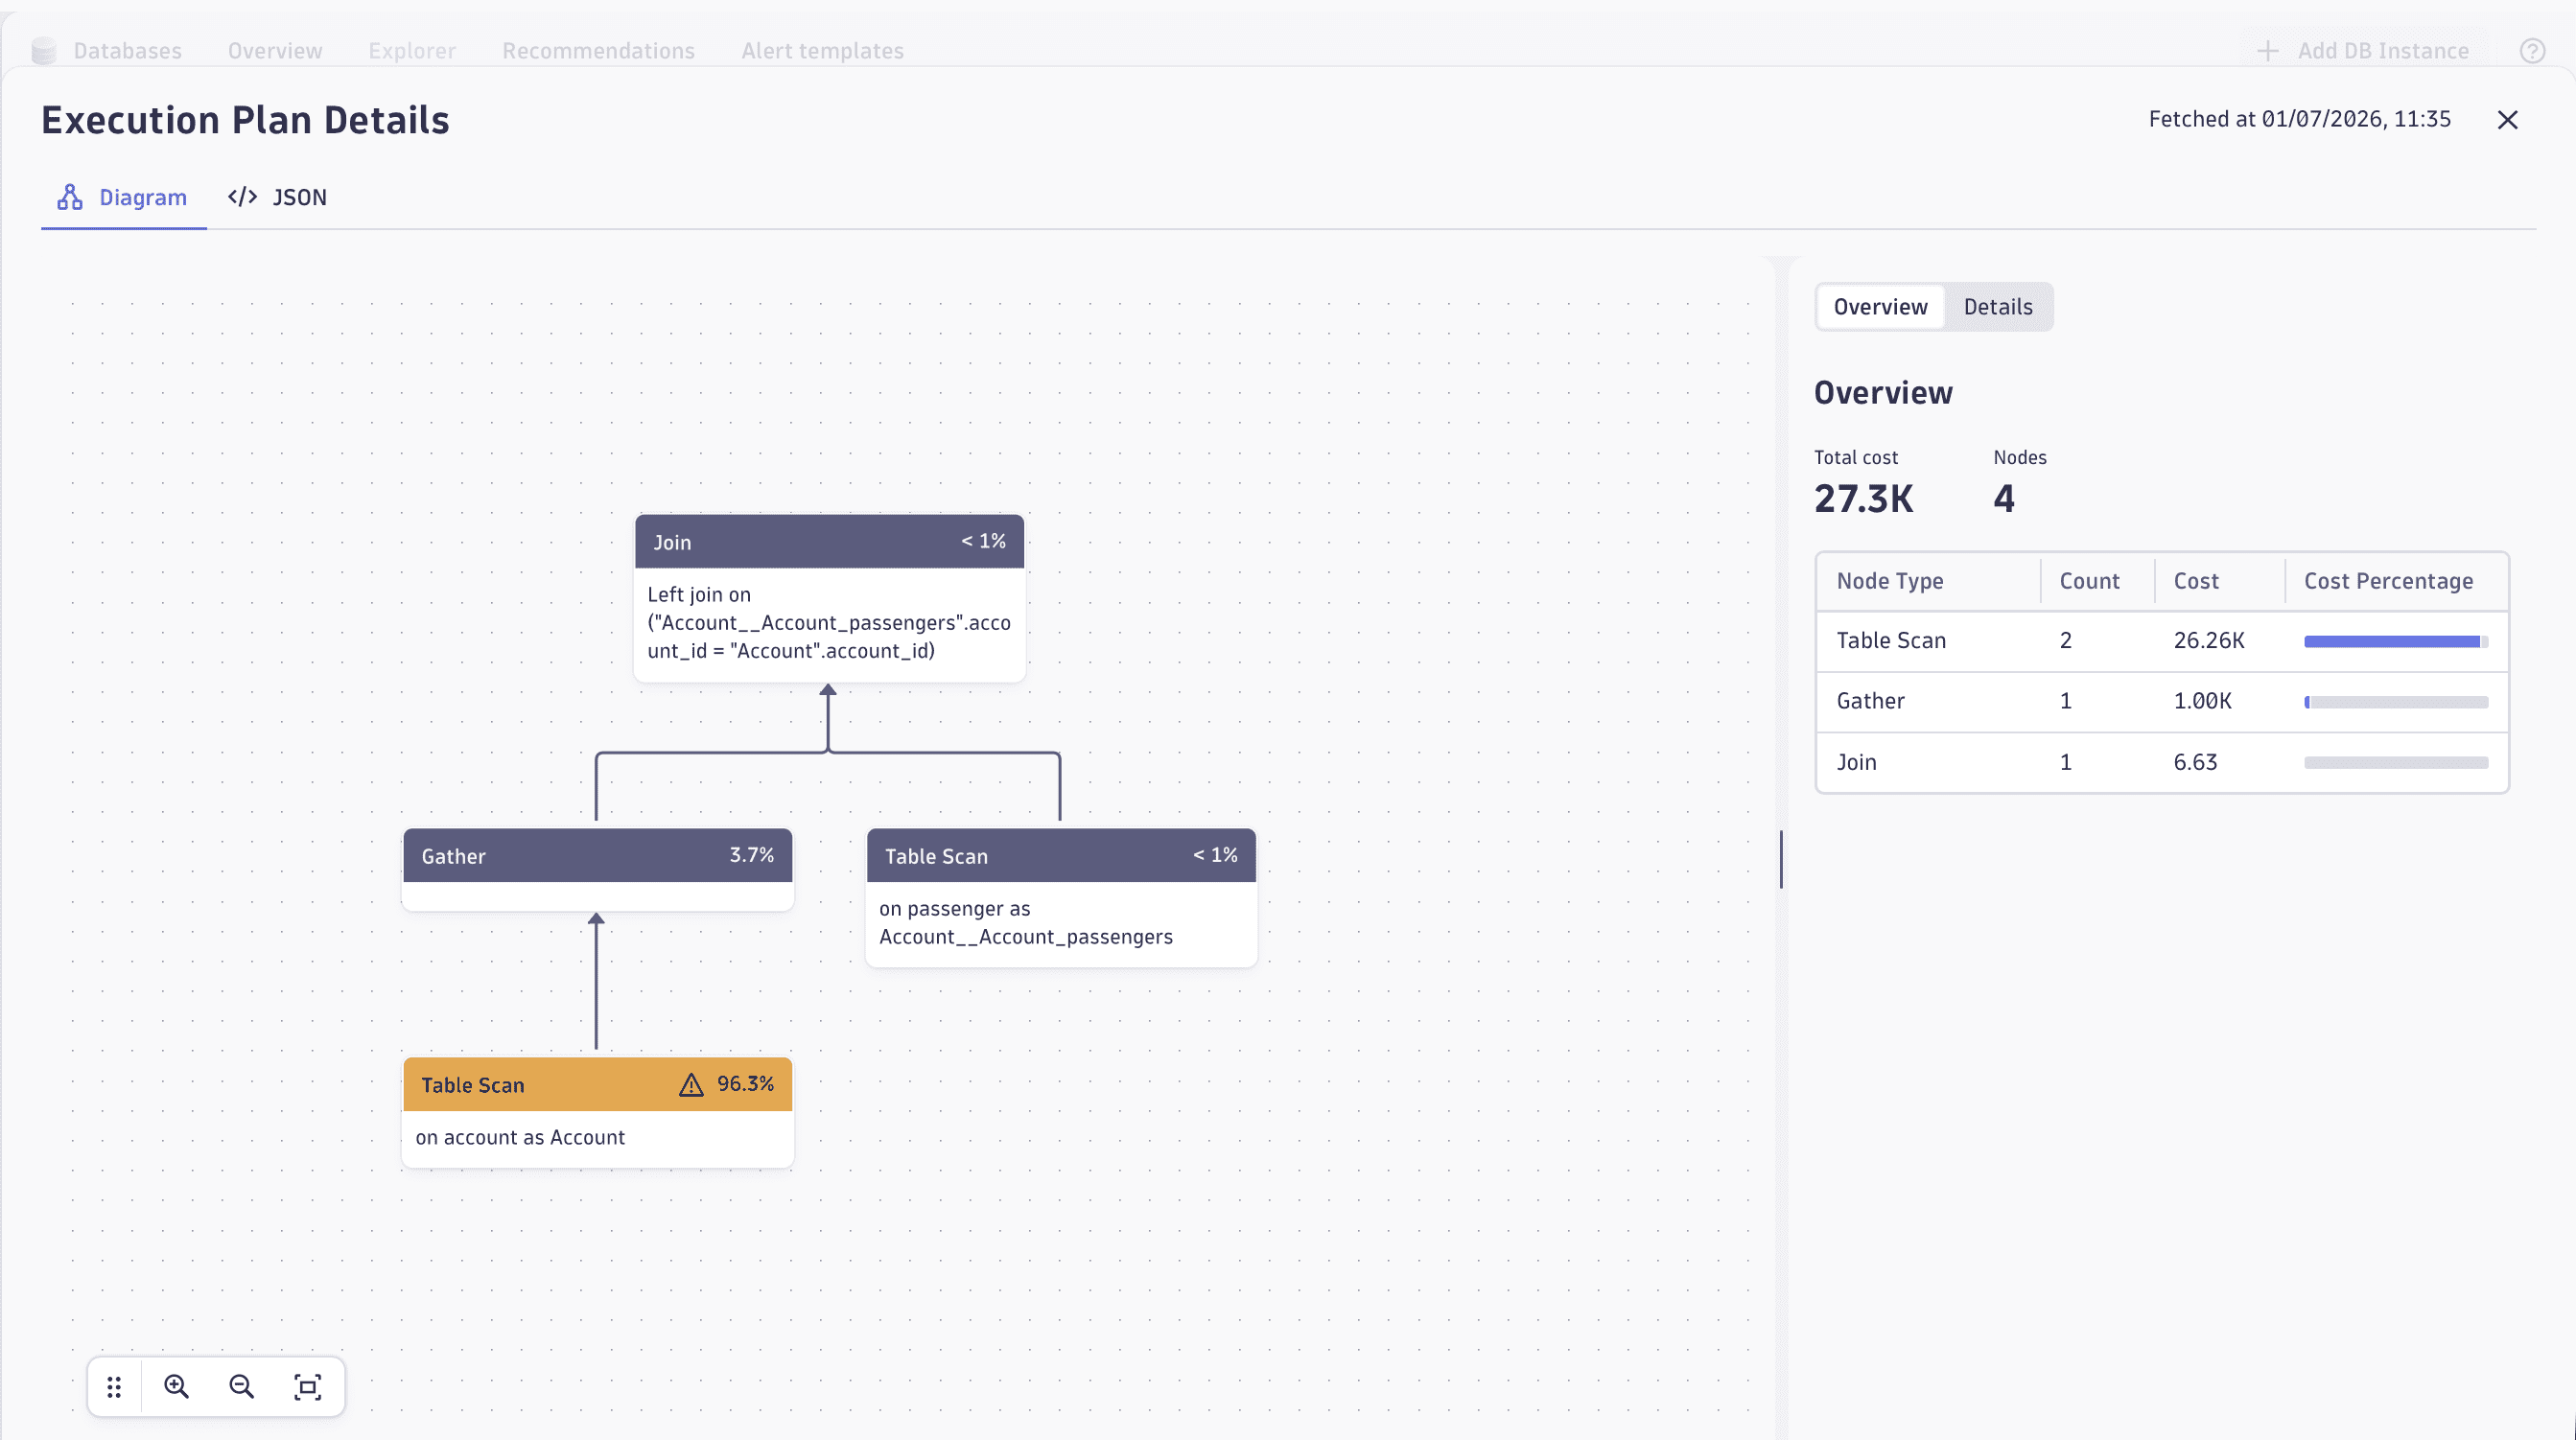Select the Gather node in diagram
The image size is (2576, 1440).
click(x=597, y=868)
